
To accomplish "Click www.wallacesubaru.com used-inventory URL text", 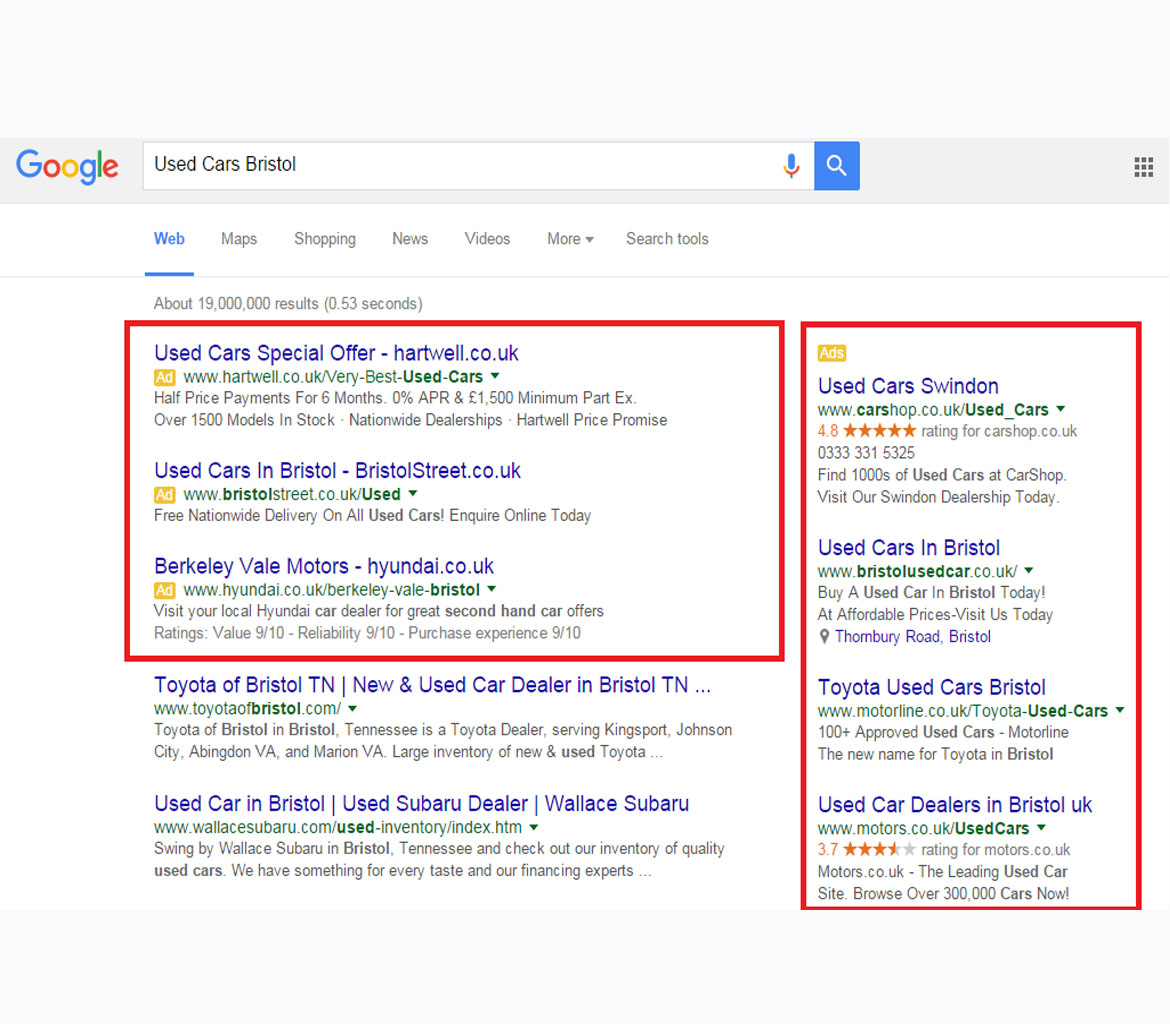I will pos(338,828).
